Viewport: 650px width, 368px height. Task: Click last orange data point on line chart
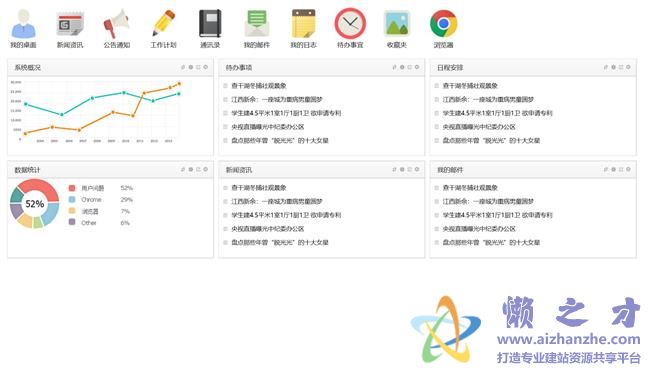click(x=179, y=84)
